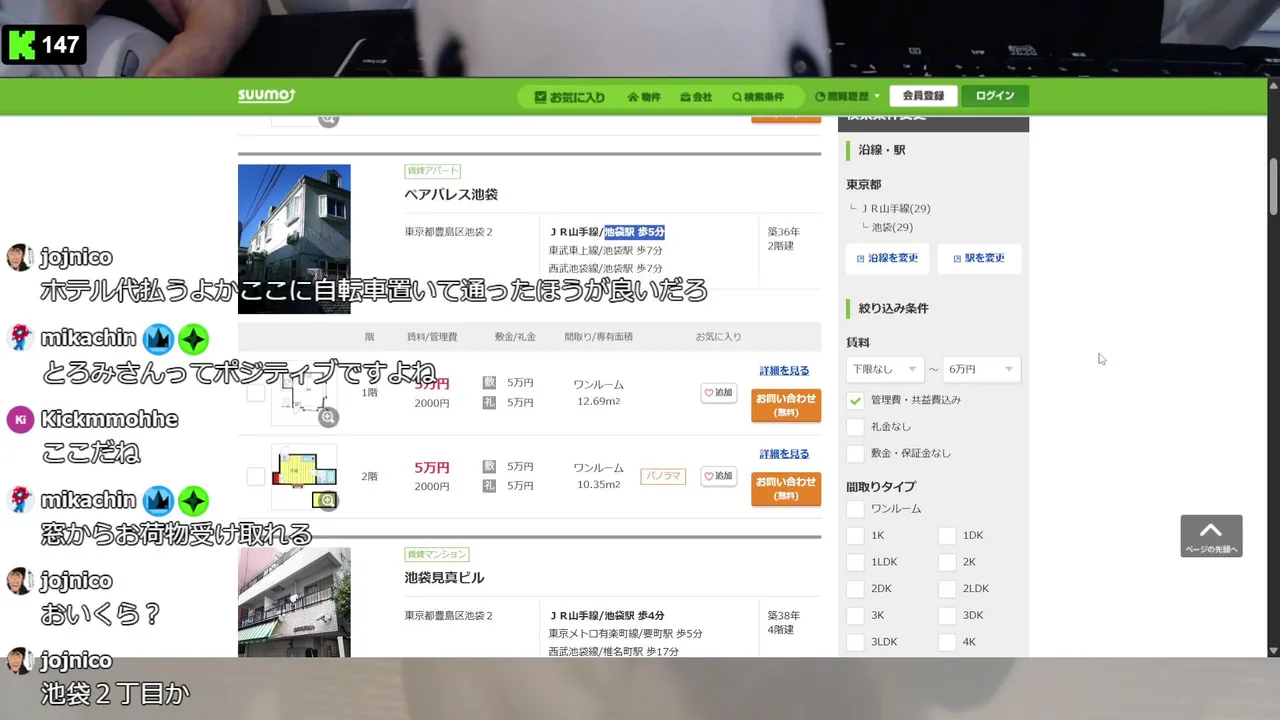
Task: Open ベアパレス池袋 building photo
Action: click(x=294, y=238)
